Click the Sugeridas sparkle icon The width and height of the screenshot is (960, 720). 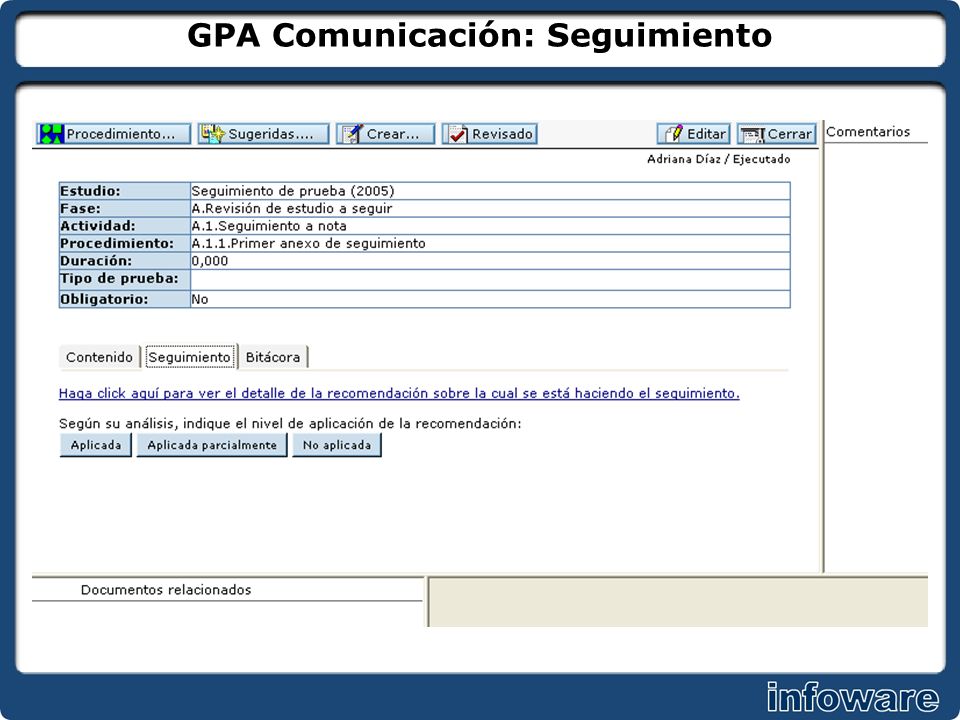pyautogui.click(x=212, y=133)
